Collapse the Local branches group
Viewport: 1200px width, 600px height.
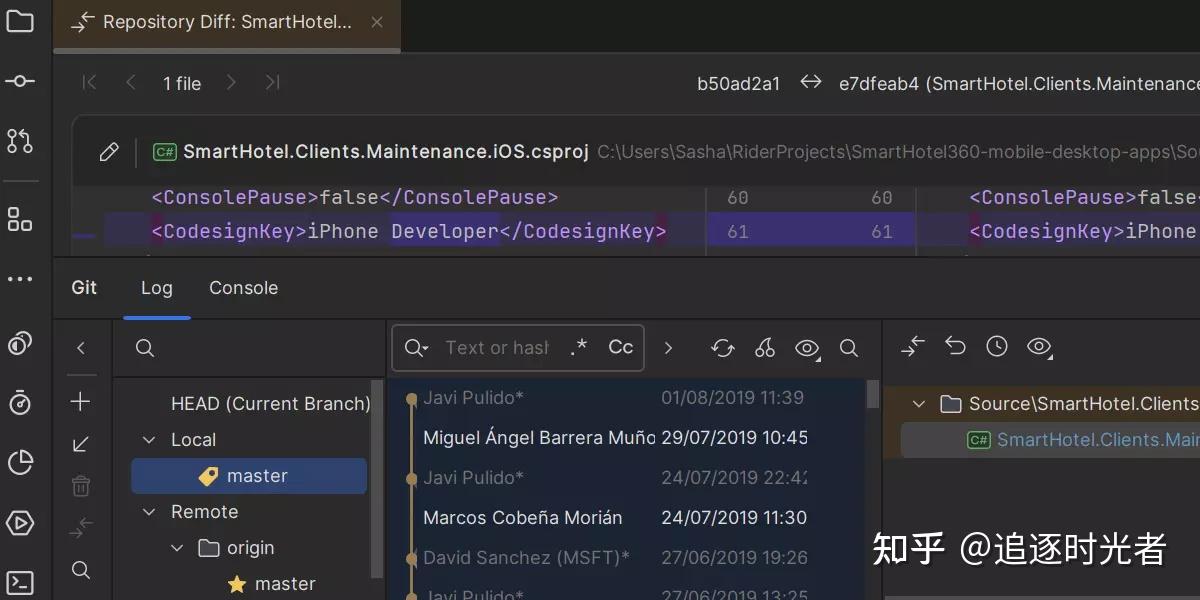148,439
